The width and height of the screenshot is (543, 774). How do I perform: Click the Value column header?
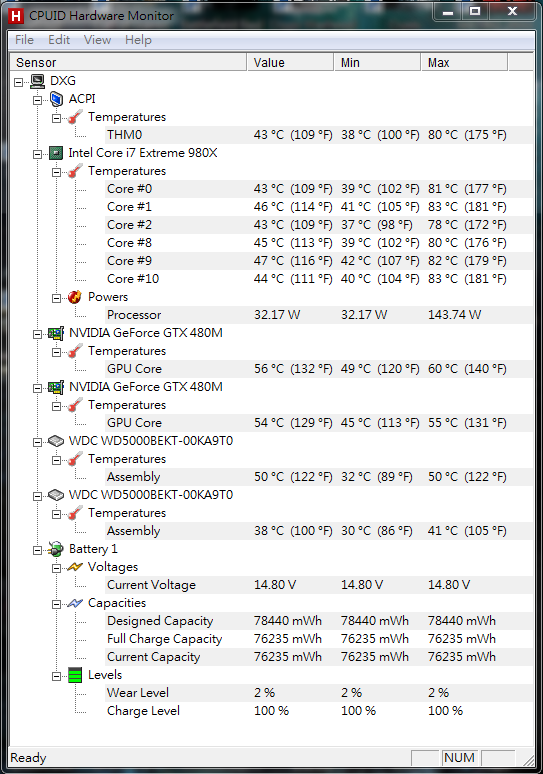click(290, 63)
